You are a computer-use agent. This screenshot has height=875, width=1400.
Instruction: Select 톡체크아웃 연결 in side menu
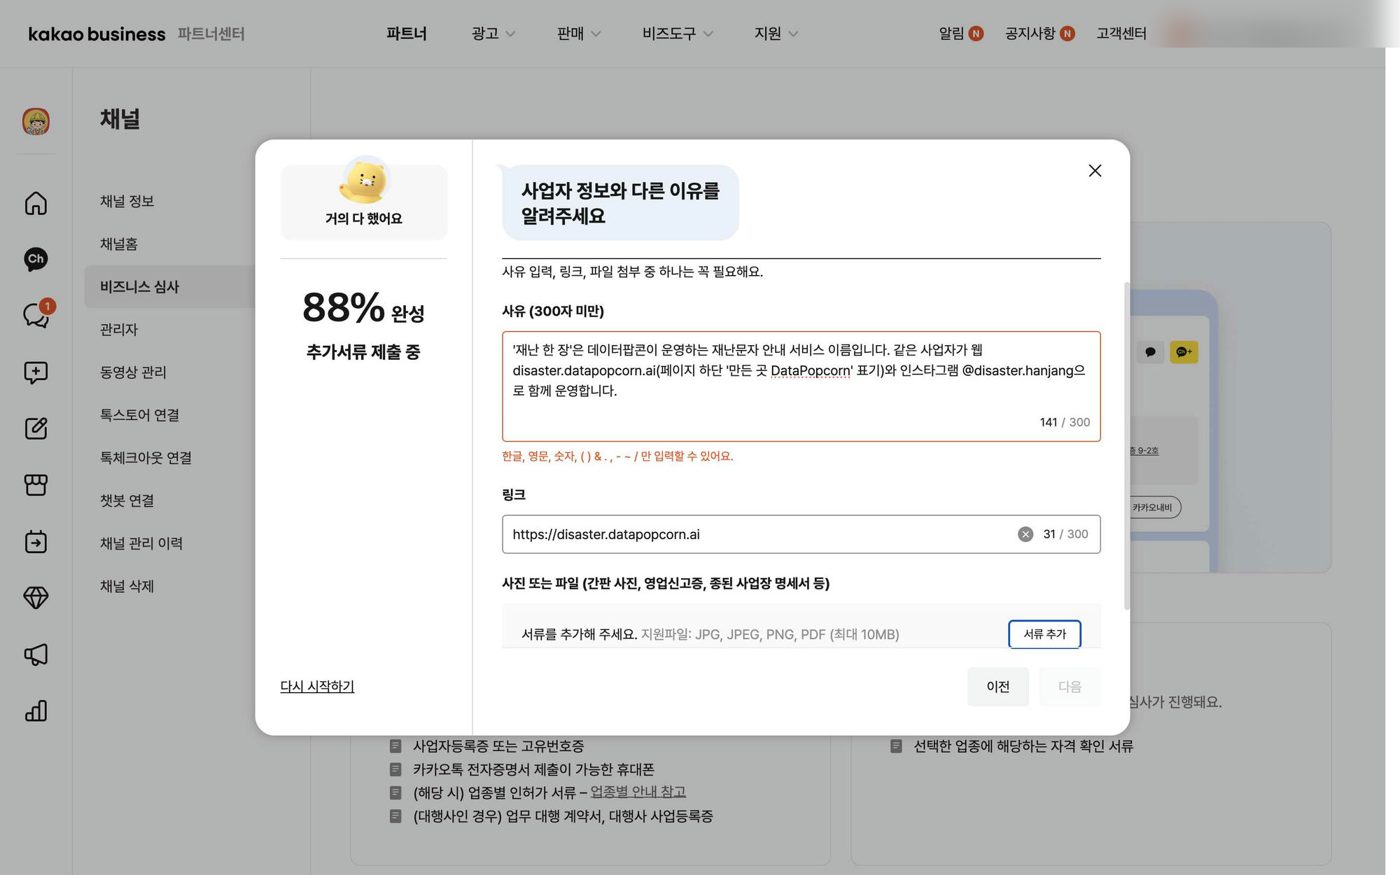click(145, 458)
